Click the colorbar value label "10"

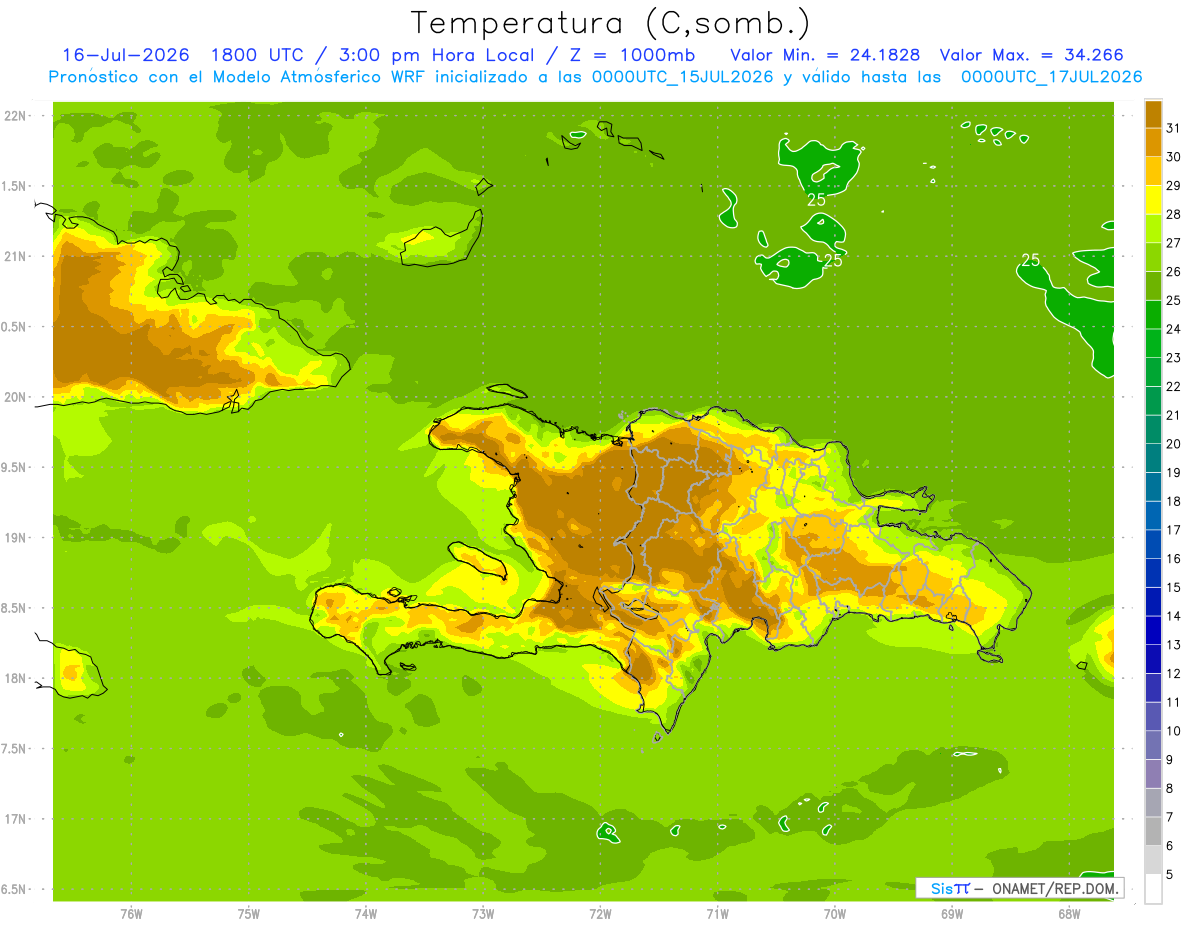coord(1173,731)
